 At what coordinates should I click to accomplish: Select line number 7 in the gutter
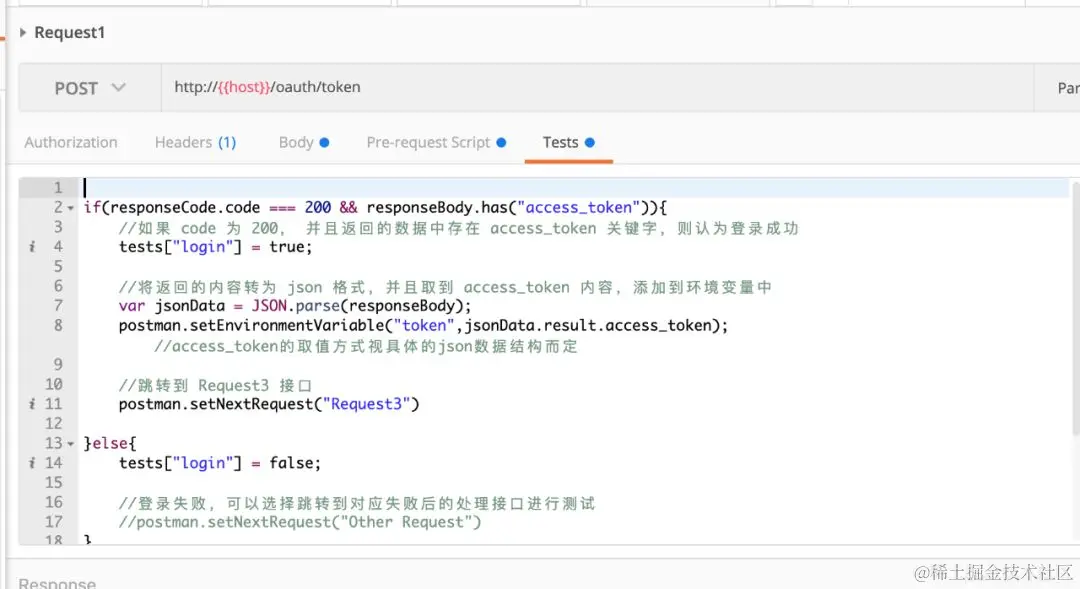tap(57, 305)
